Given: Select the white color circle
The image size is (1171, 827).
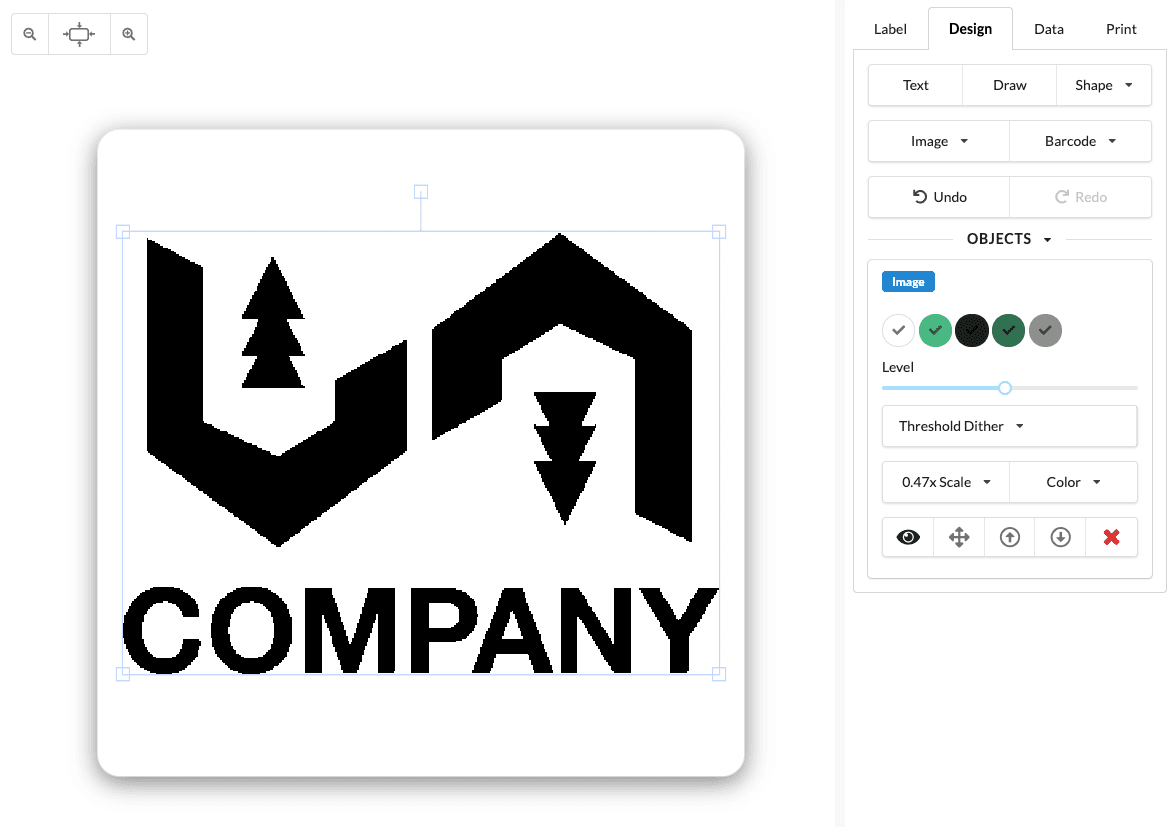Looking at the screenshot, I should 898,330.
